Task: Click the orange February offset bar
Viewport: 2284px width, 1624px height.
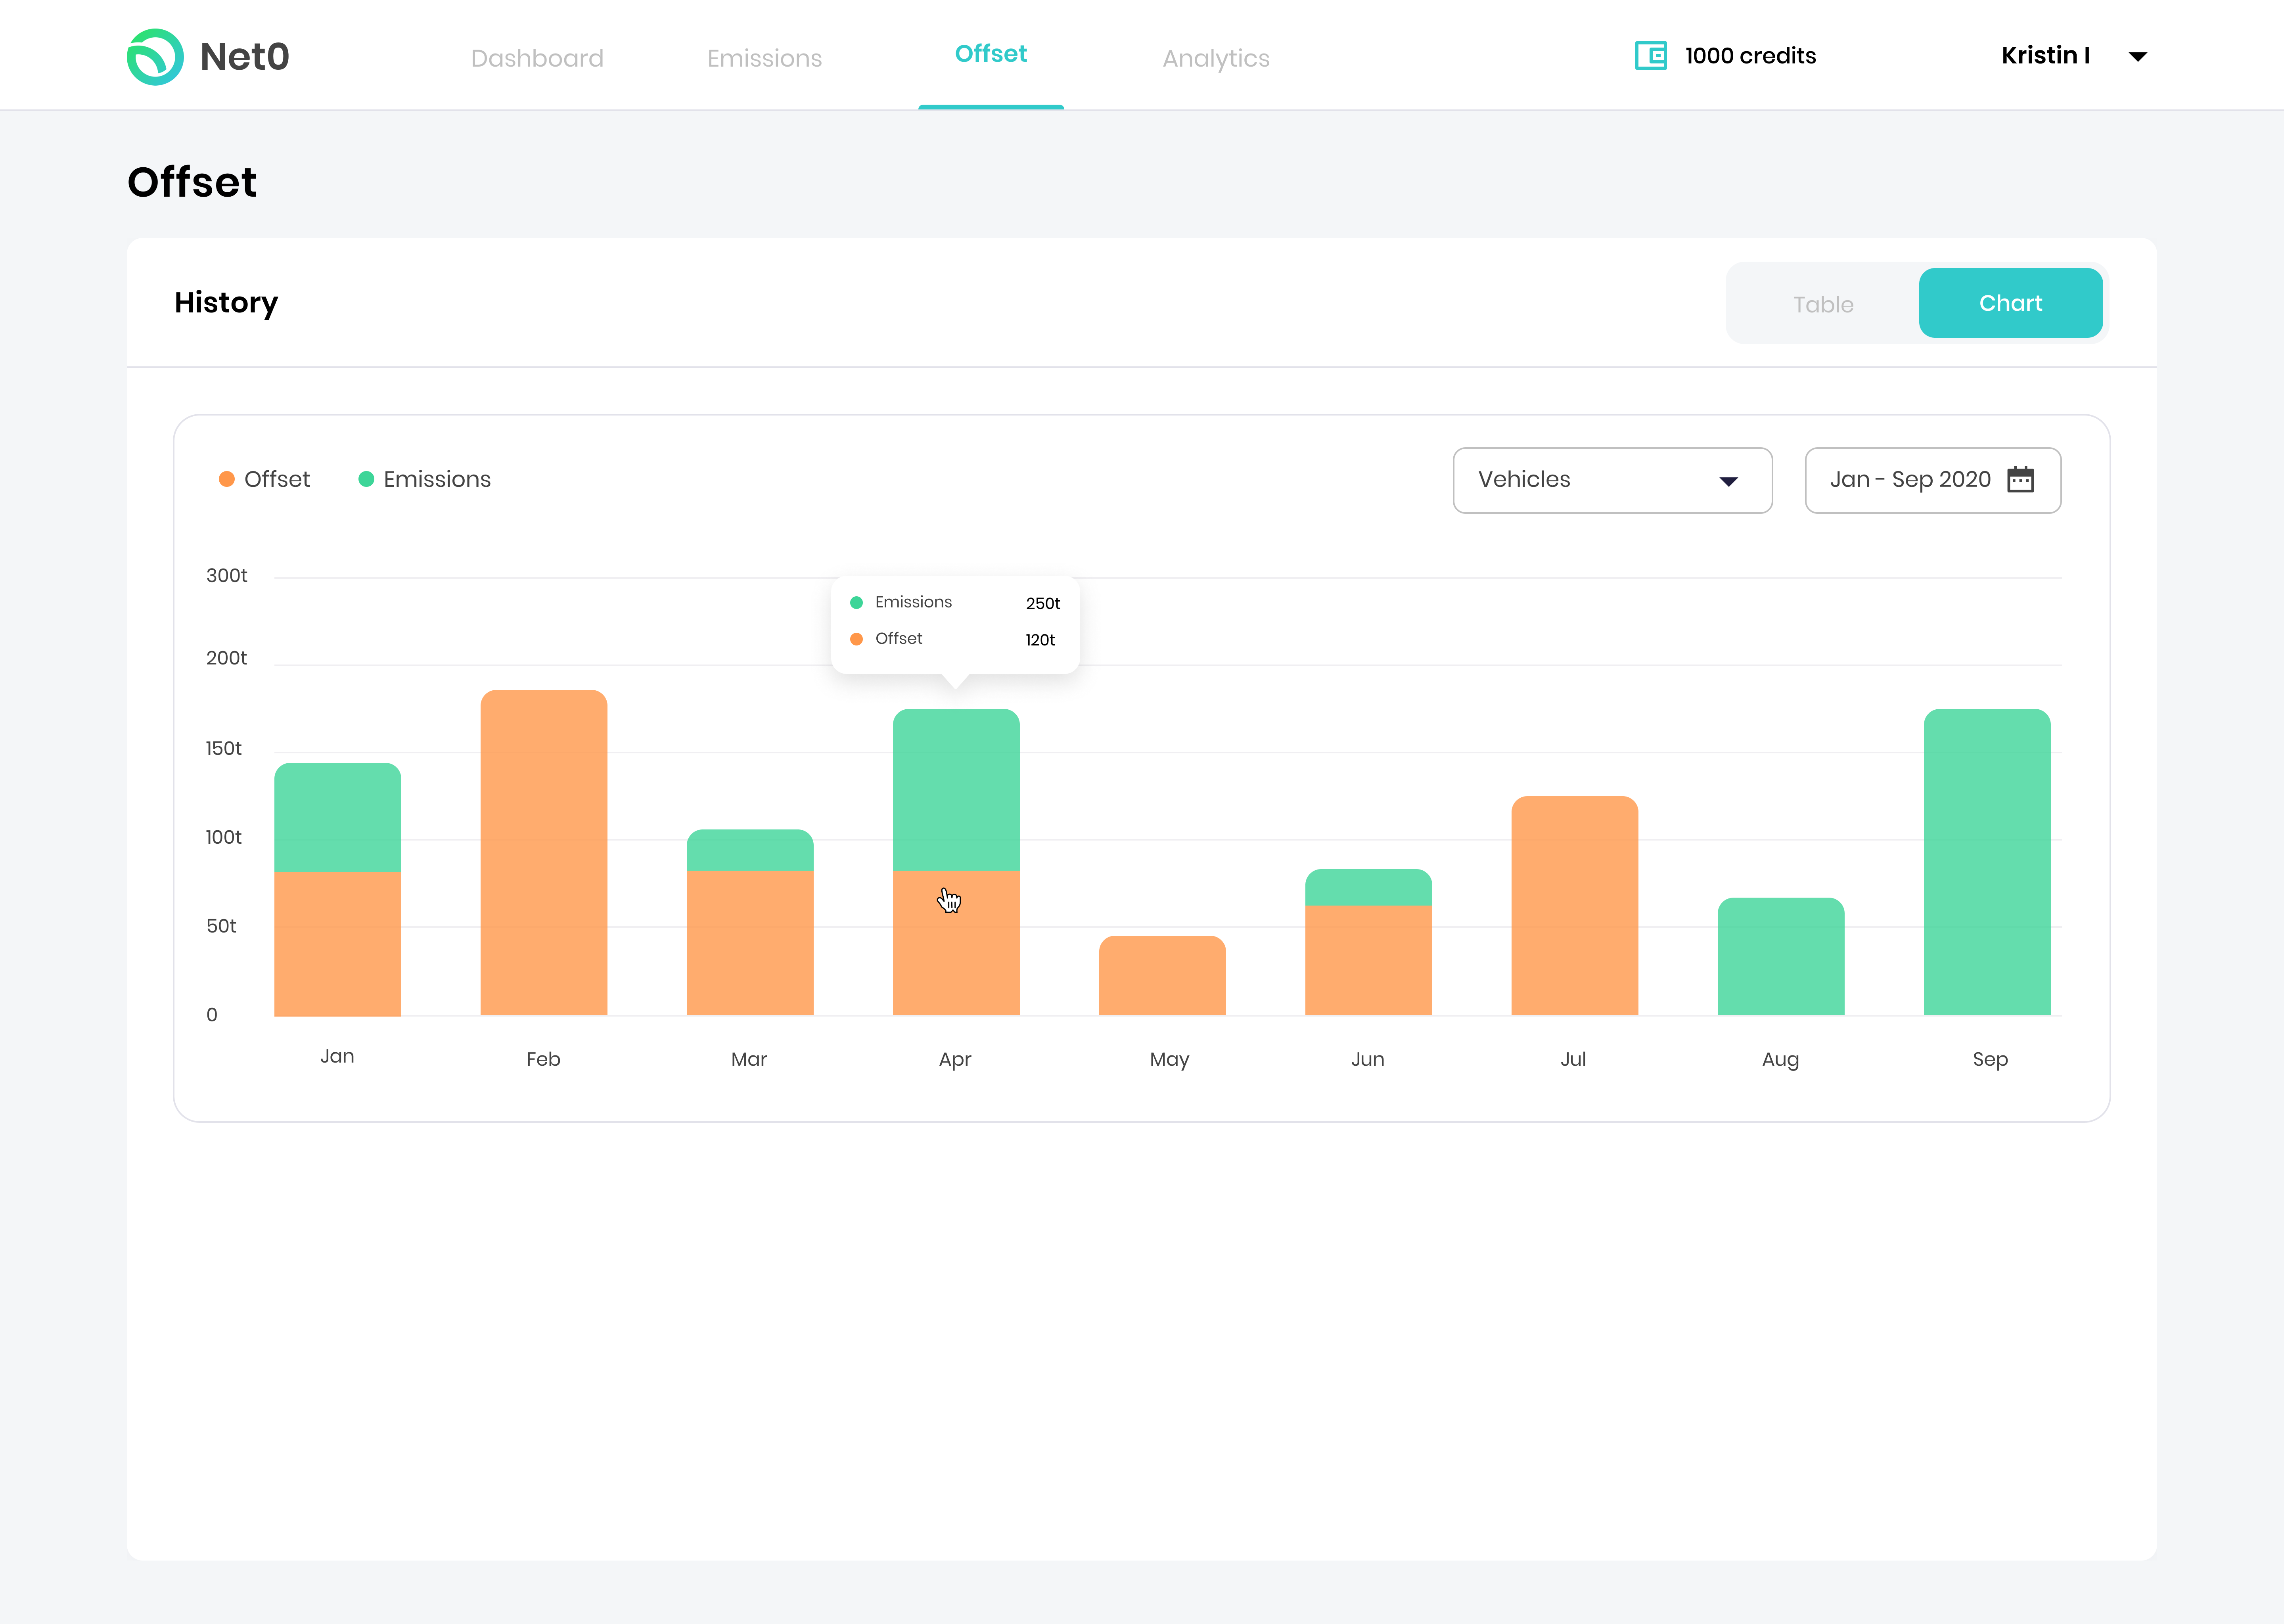Action: tap(543, 852)
